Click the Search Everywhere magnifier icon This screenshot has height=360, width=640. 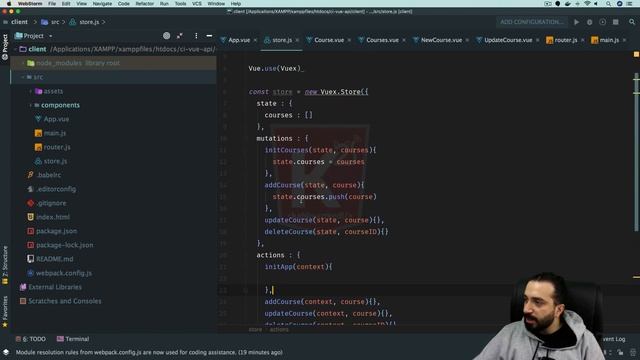coord(632,22)
